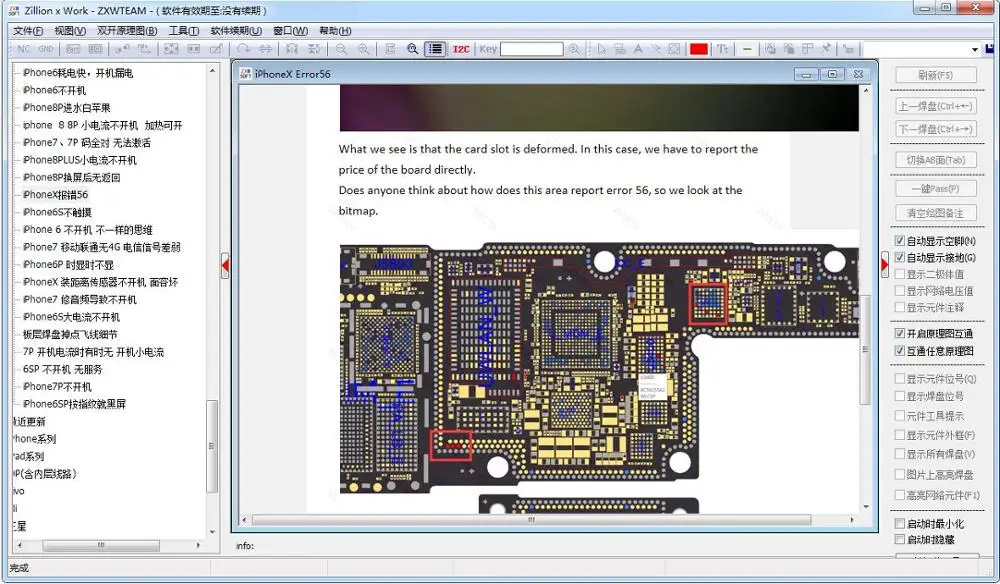Select the iPhone8P进水白苹果 tree entry
Screen dimensions: 1000x584
pyautogui.click(x=66, y=108)
